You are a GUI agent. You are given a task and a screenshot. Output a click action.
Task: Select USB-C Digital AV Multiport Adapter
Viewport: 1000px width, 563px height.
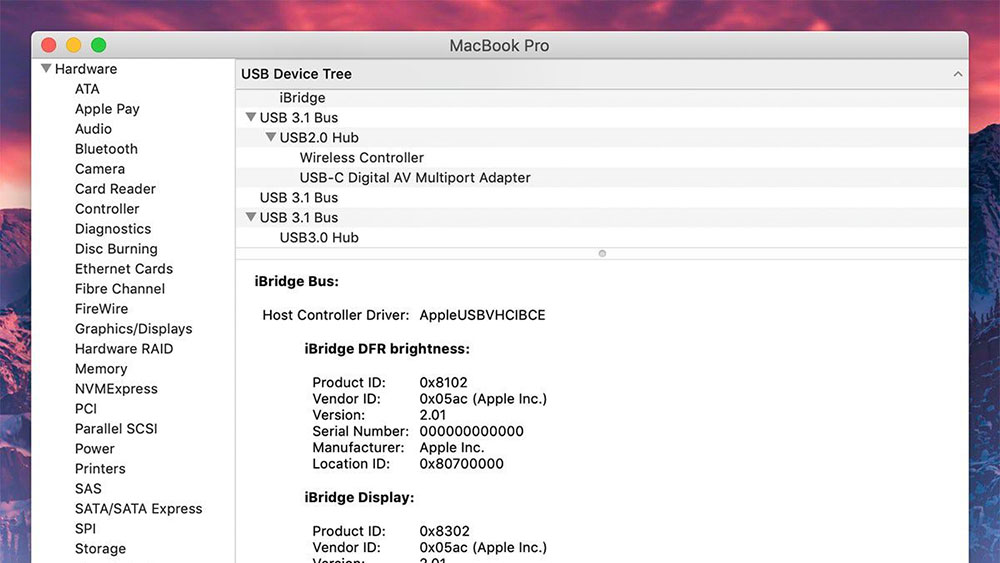pyautogui.click(x=415, y=178)
